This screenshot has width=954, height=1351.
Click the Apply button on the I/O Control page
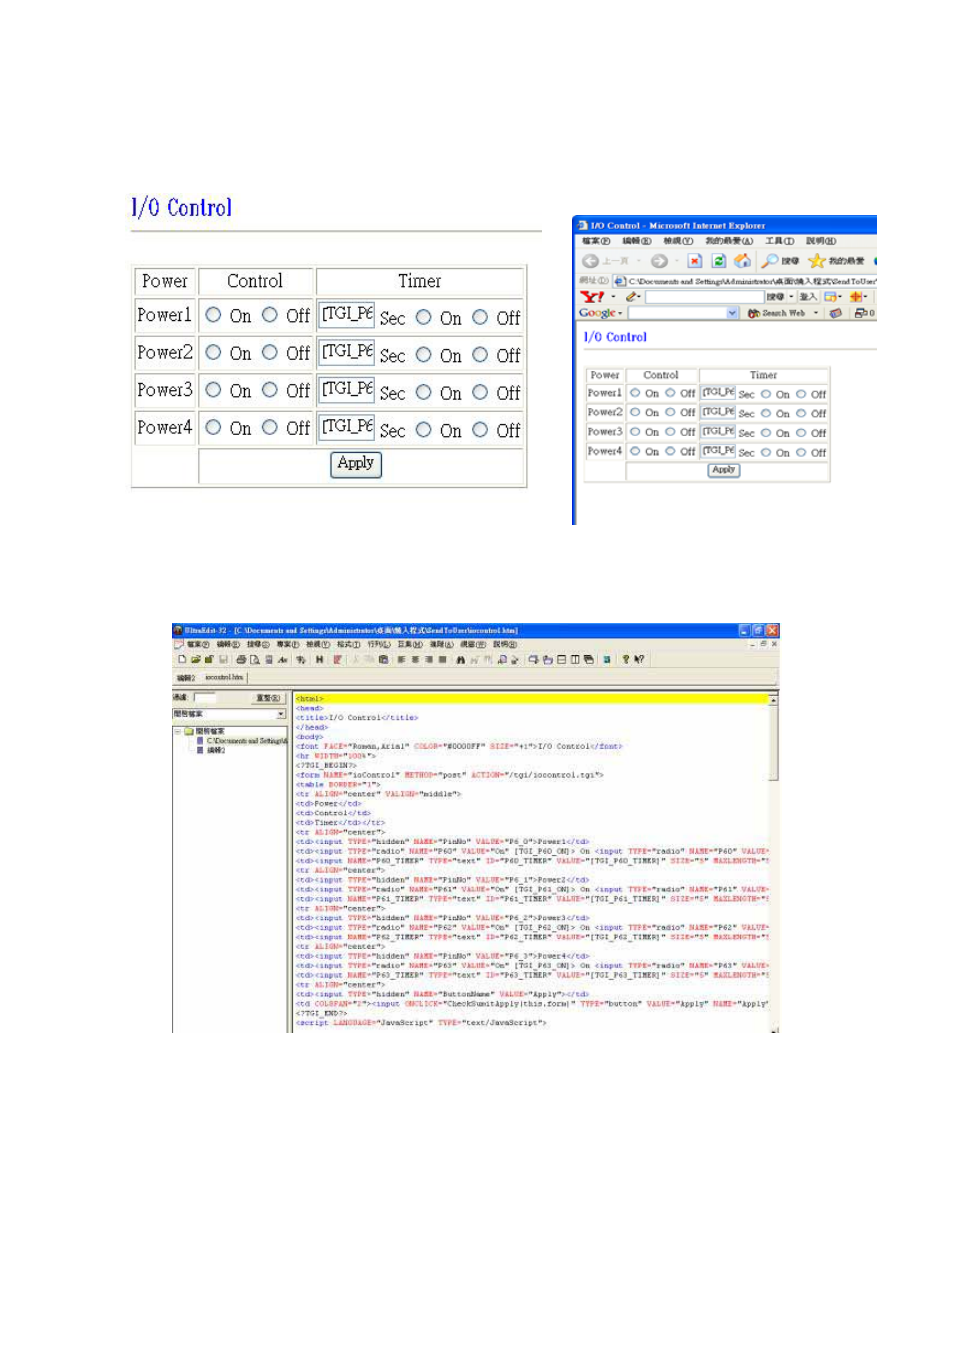point(355,464)
